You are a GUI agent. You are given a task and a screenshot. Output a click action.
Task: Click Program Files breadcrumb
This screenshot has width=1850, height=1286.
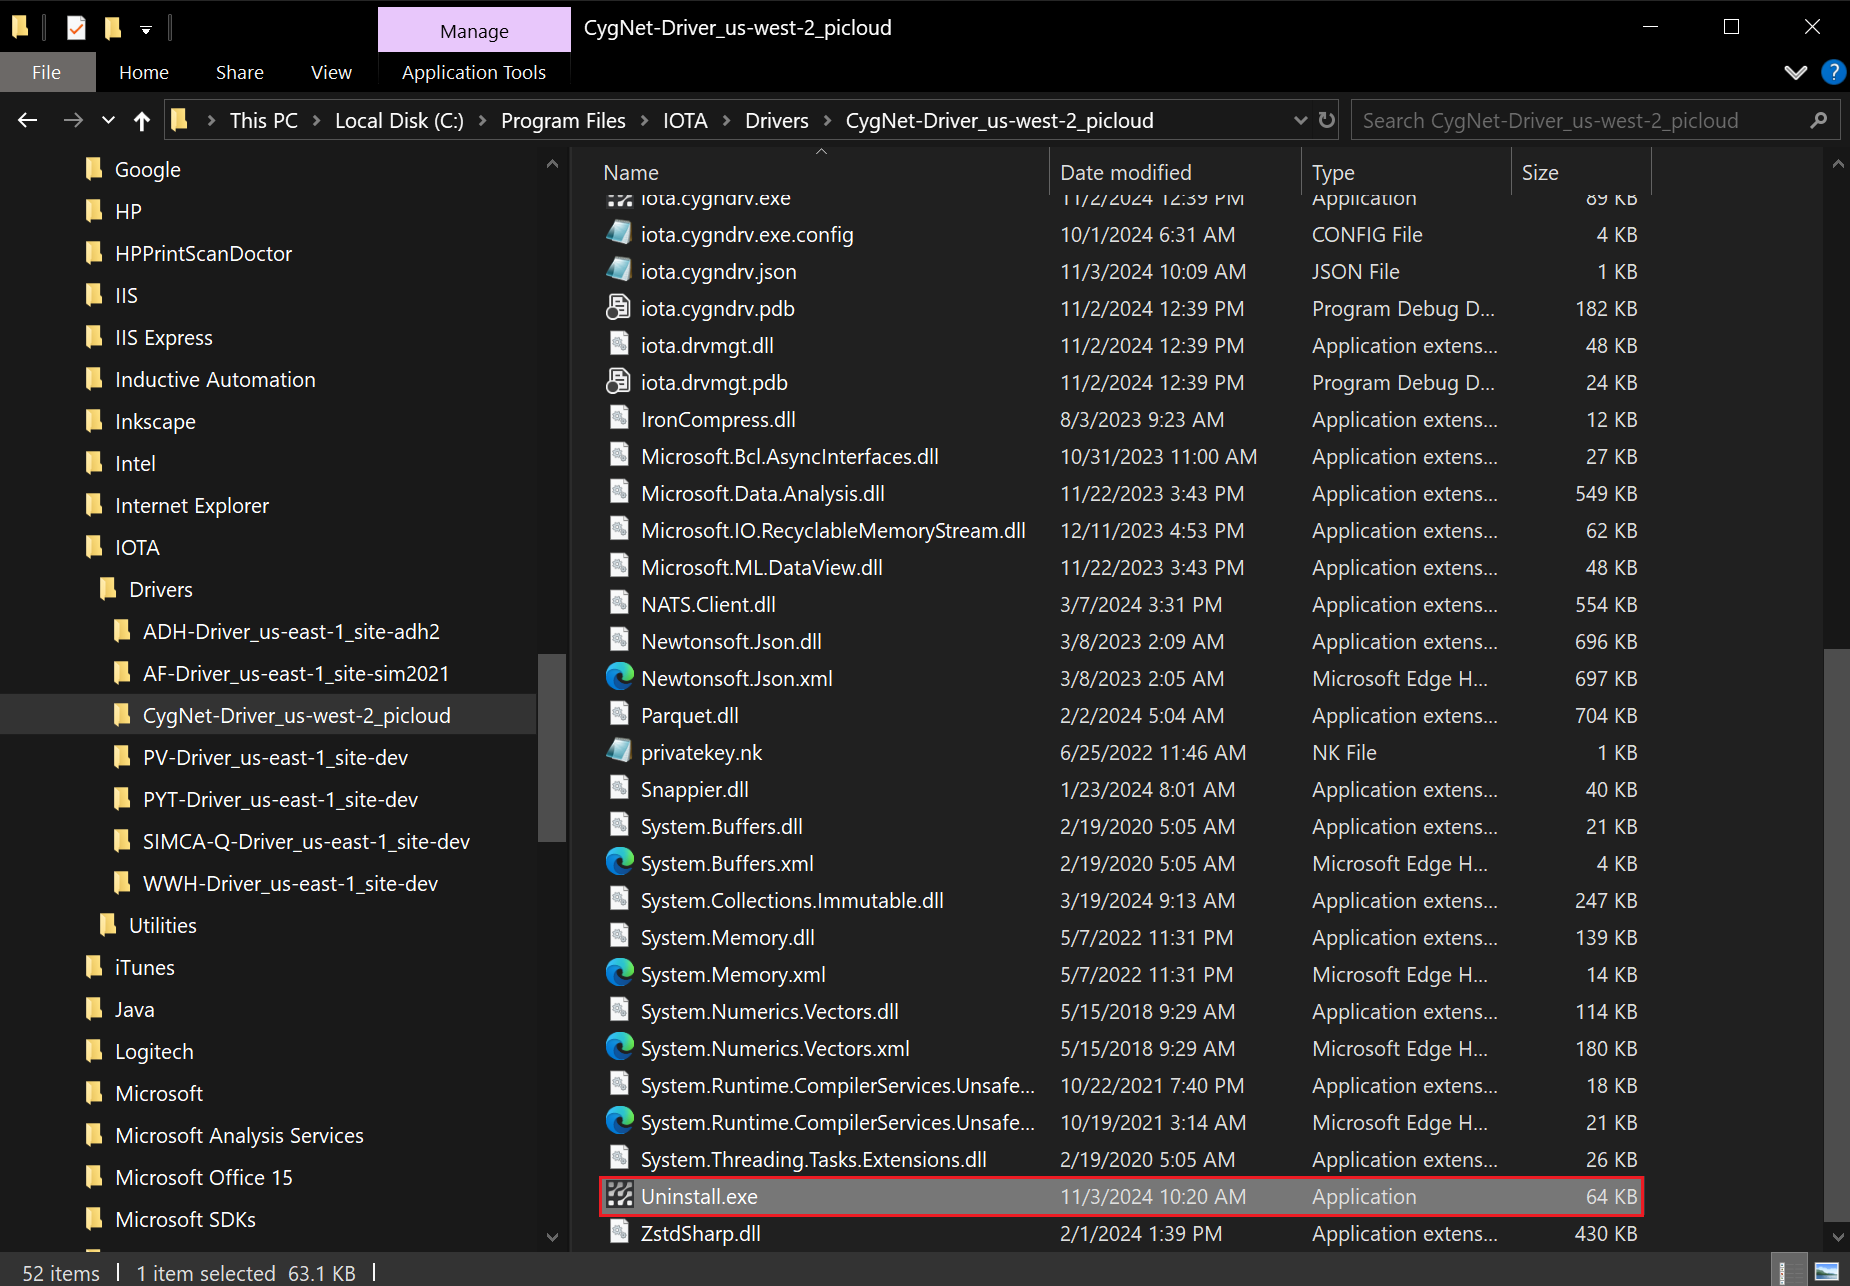click(563, 121)
